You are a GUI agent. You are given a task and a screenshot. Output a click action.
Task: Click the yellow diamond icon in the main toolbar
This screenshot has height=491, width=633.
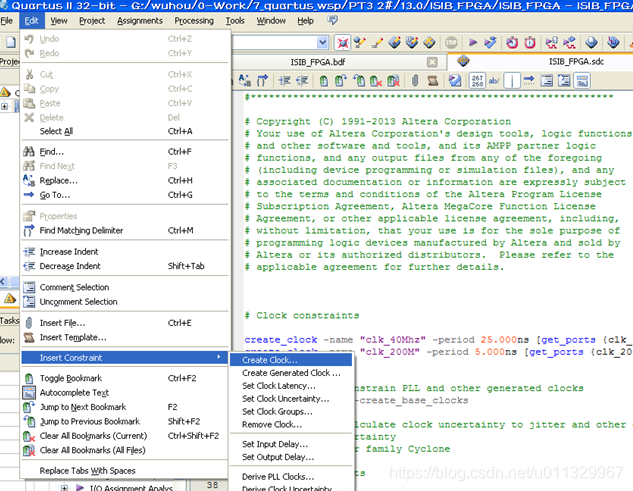tap(429, 42)
